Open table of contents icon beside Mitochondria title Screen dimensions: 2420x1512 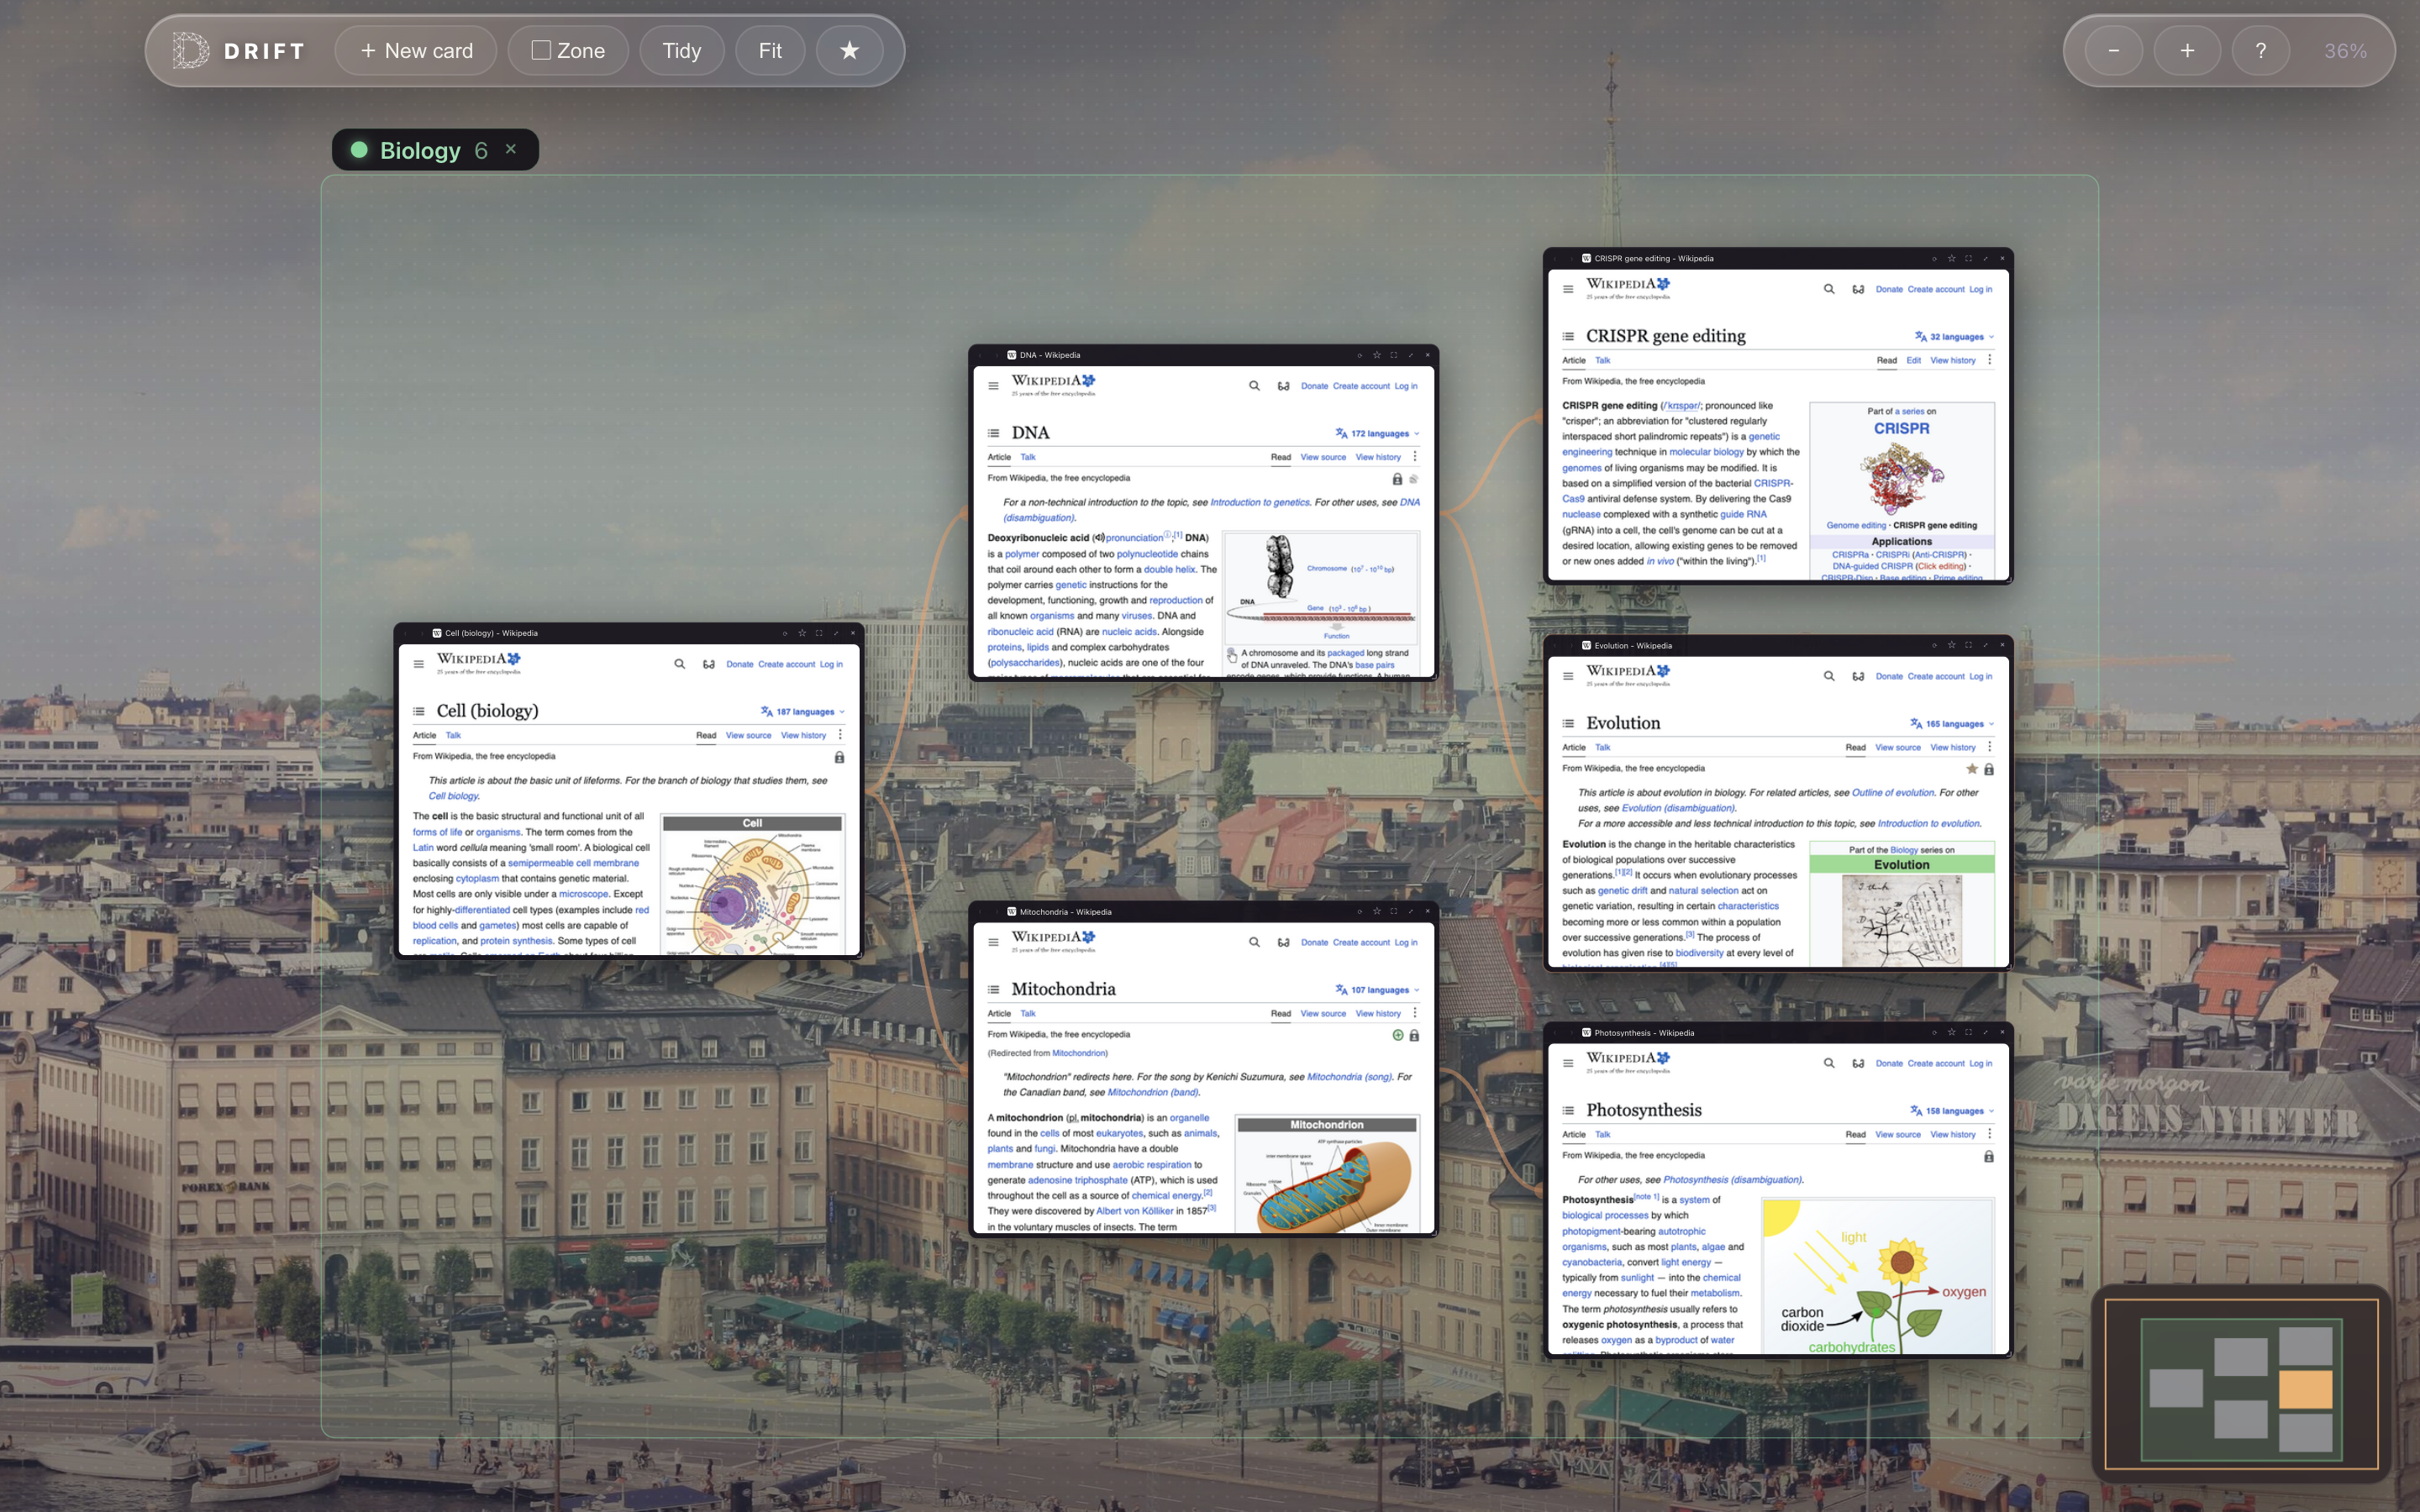point(993,989)
